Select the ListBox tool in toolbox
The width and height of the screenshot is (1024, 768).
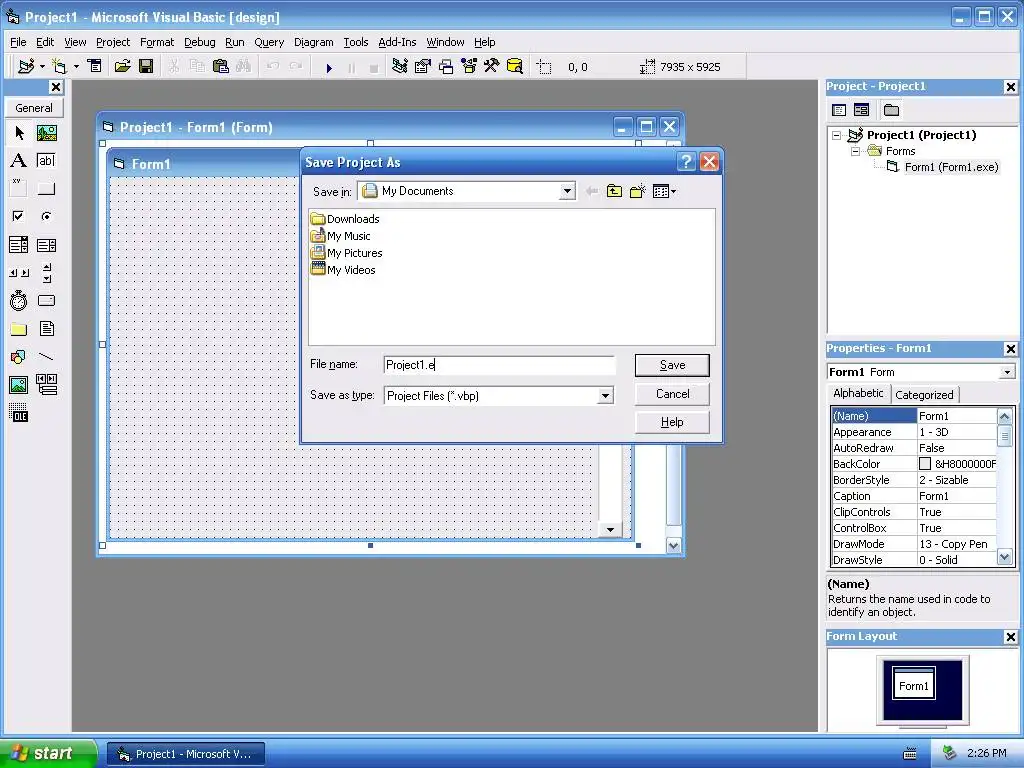tap(46, 245)
